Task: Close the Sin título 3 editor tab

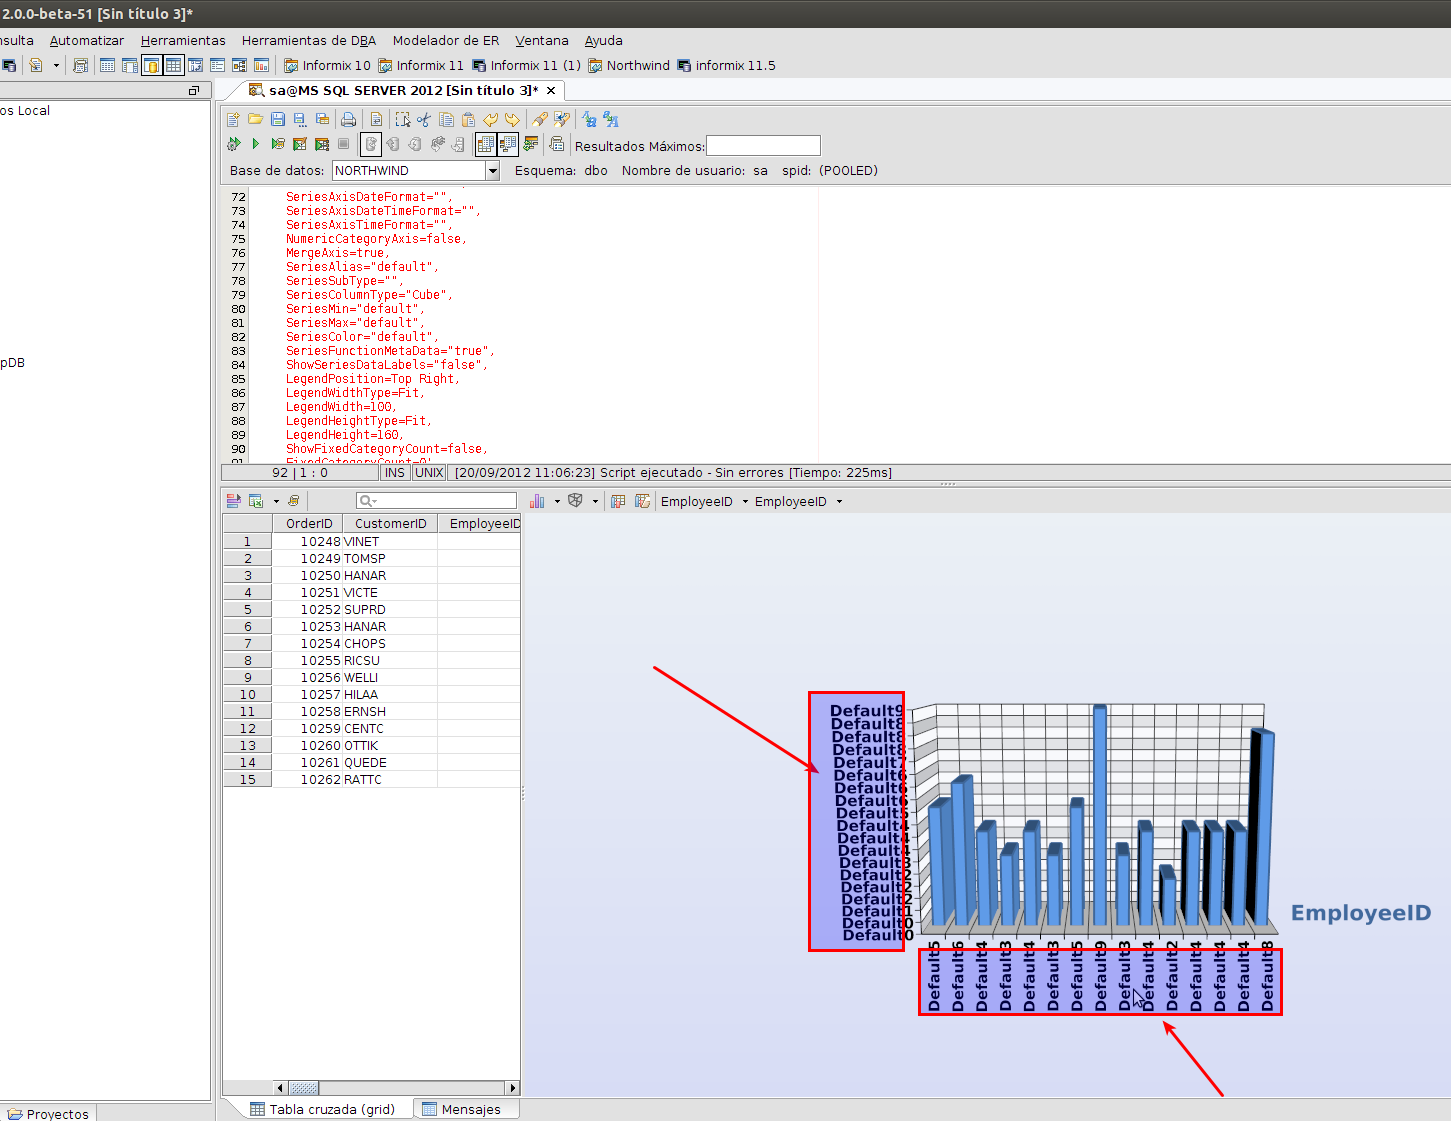Action: (x=551, y=90)
